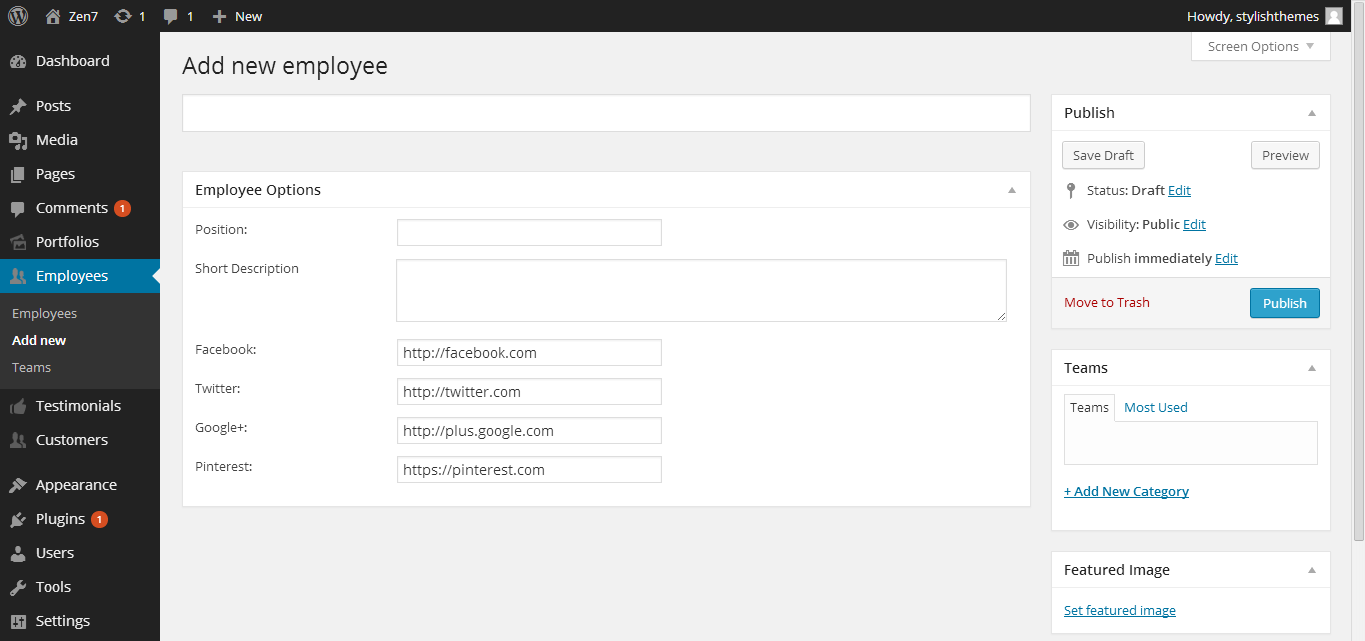Open Tools from the sidebar
Image resolution: width=1365 pixels, height=641 pixels.
tap(53, 587)
